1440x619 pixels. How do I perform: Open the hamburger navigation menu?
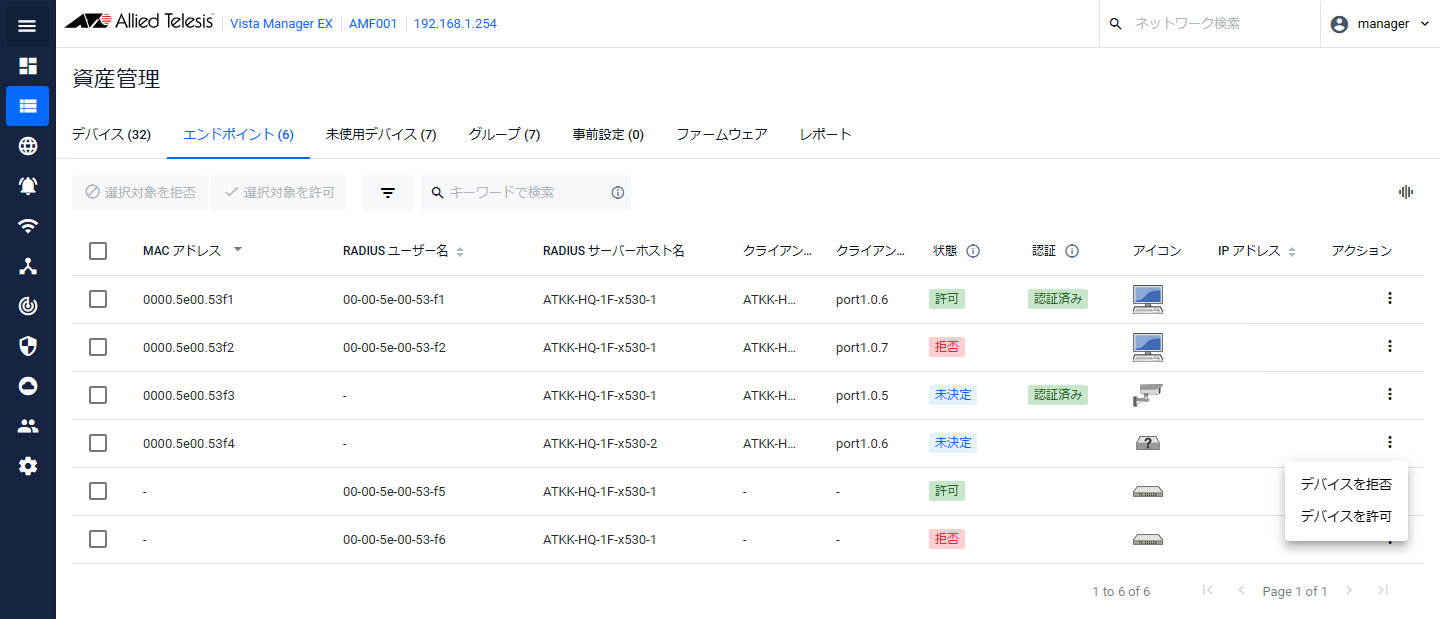click(x=27, y=26)
